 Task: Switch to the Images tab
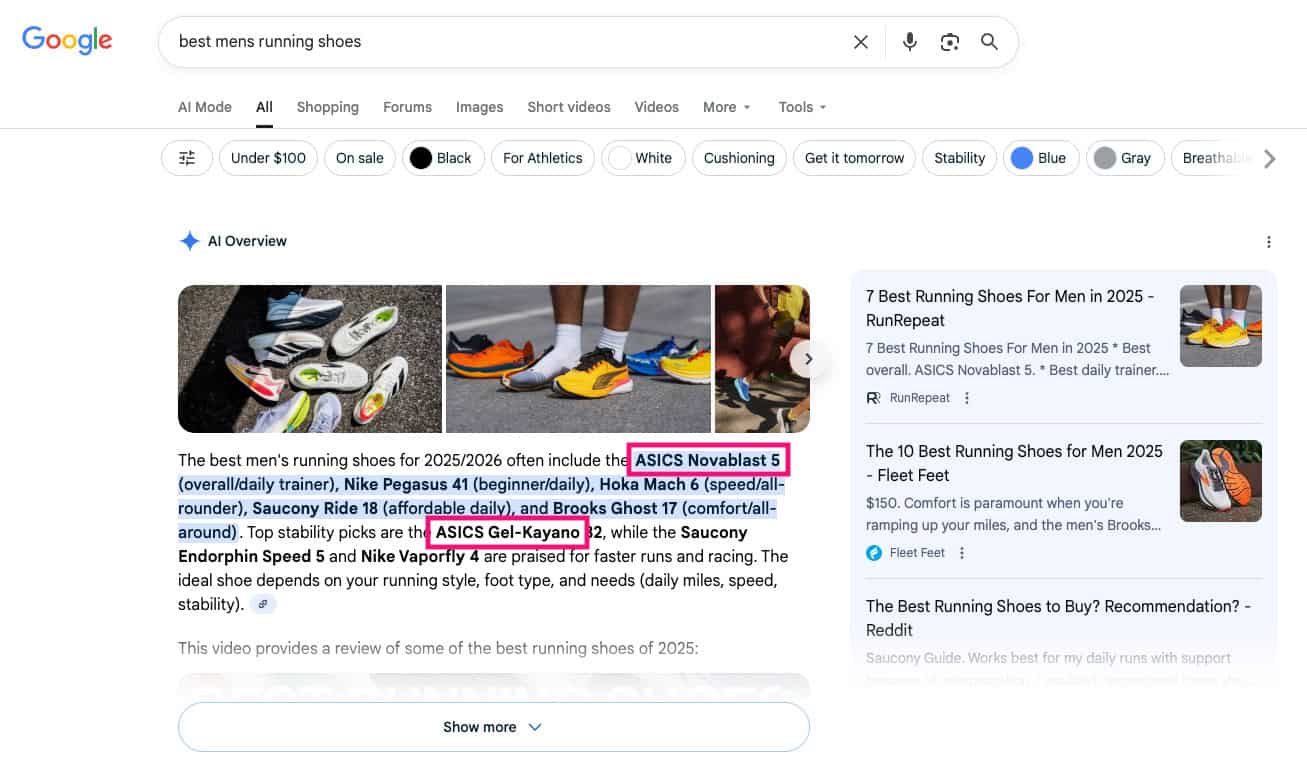479,107
